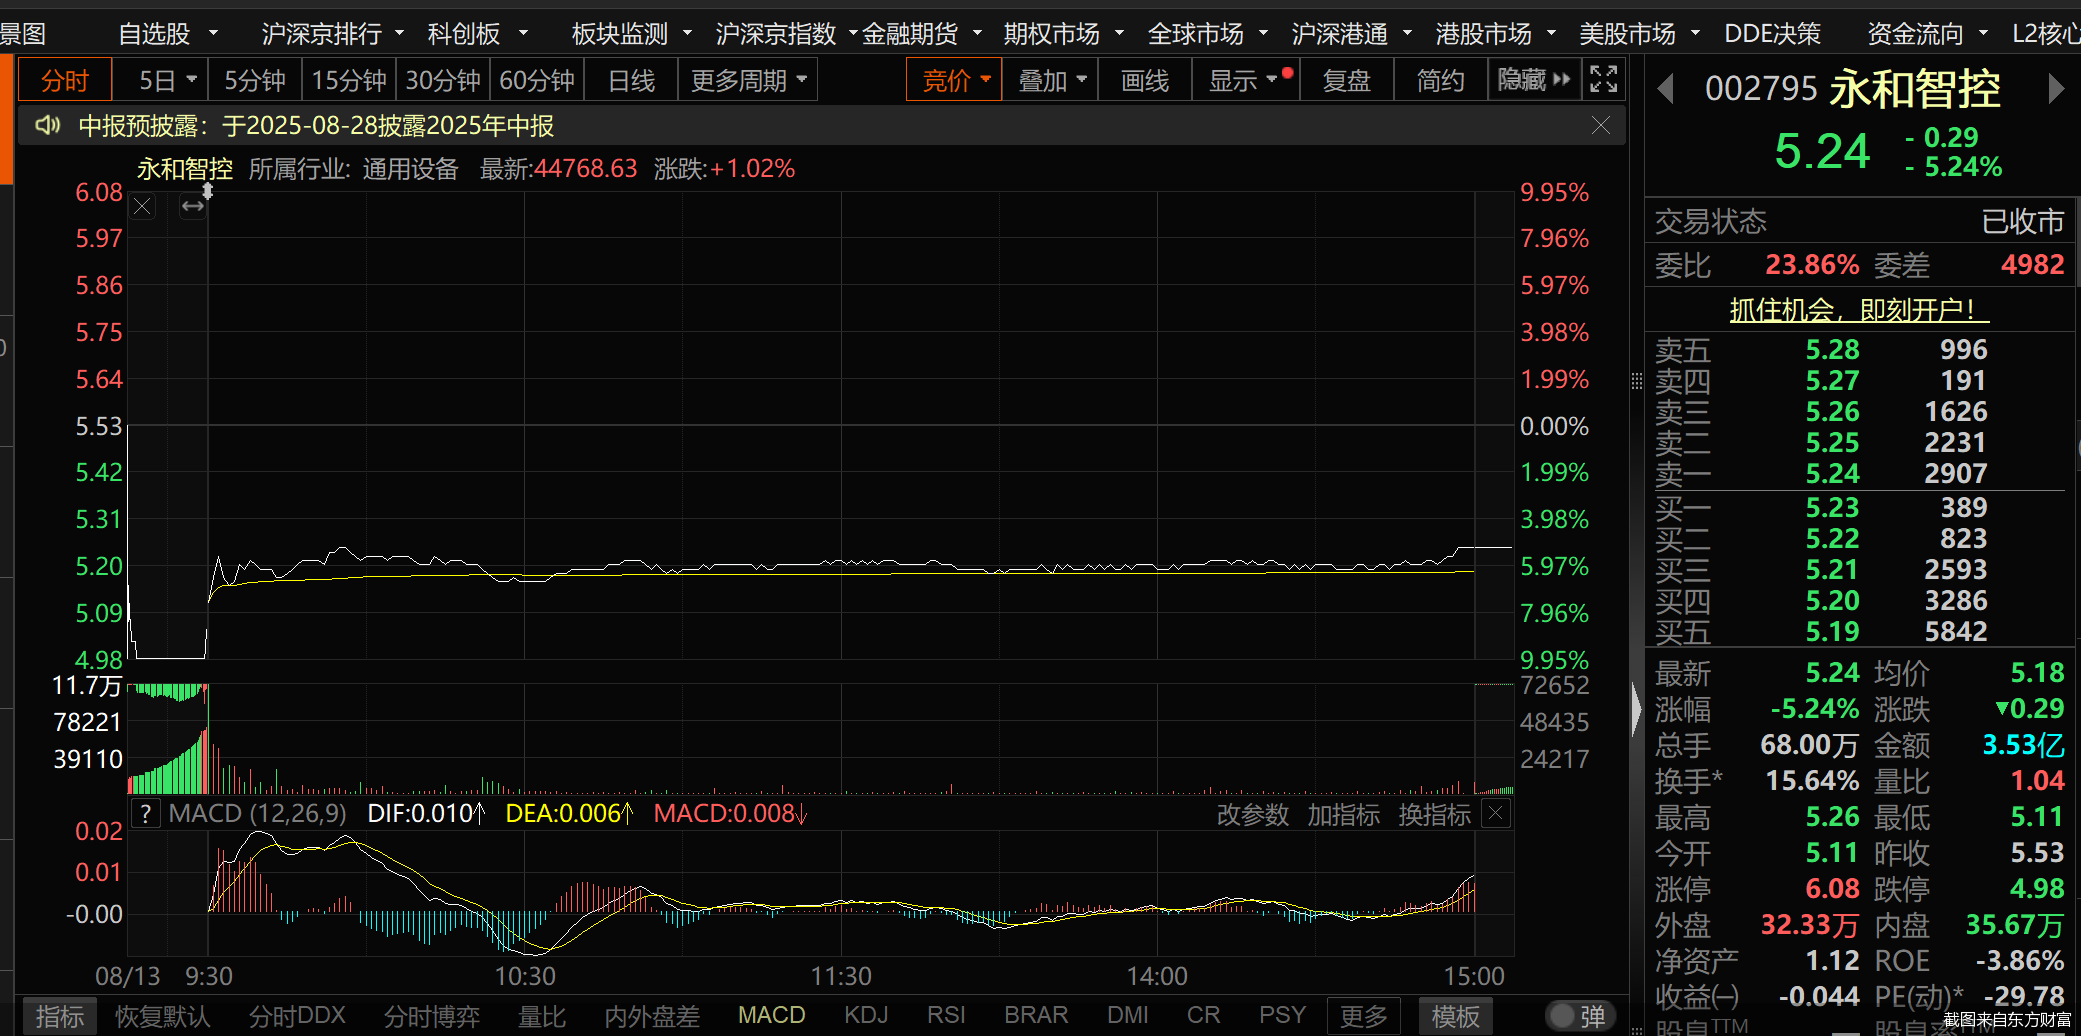This screenshot has height=1036, width=2081.
Task: Select the 分时博弈 indicator tab
Action: (432, 1017)
